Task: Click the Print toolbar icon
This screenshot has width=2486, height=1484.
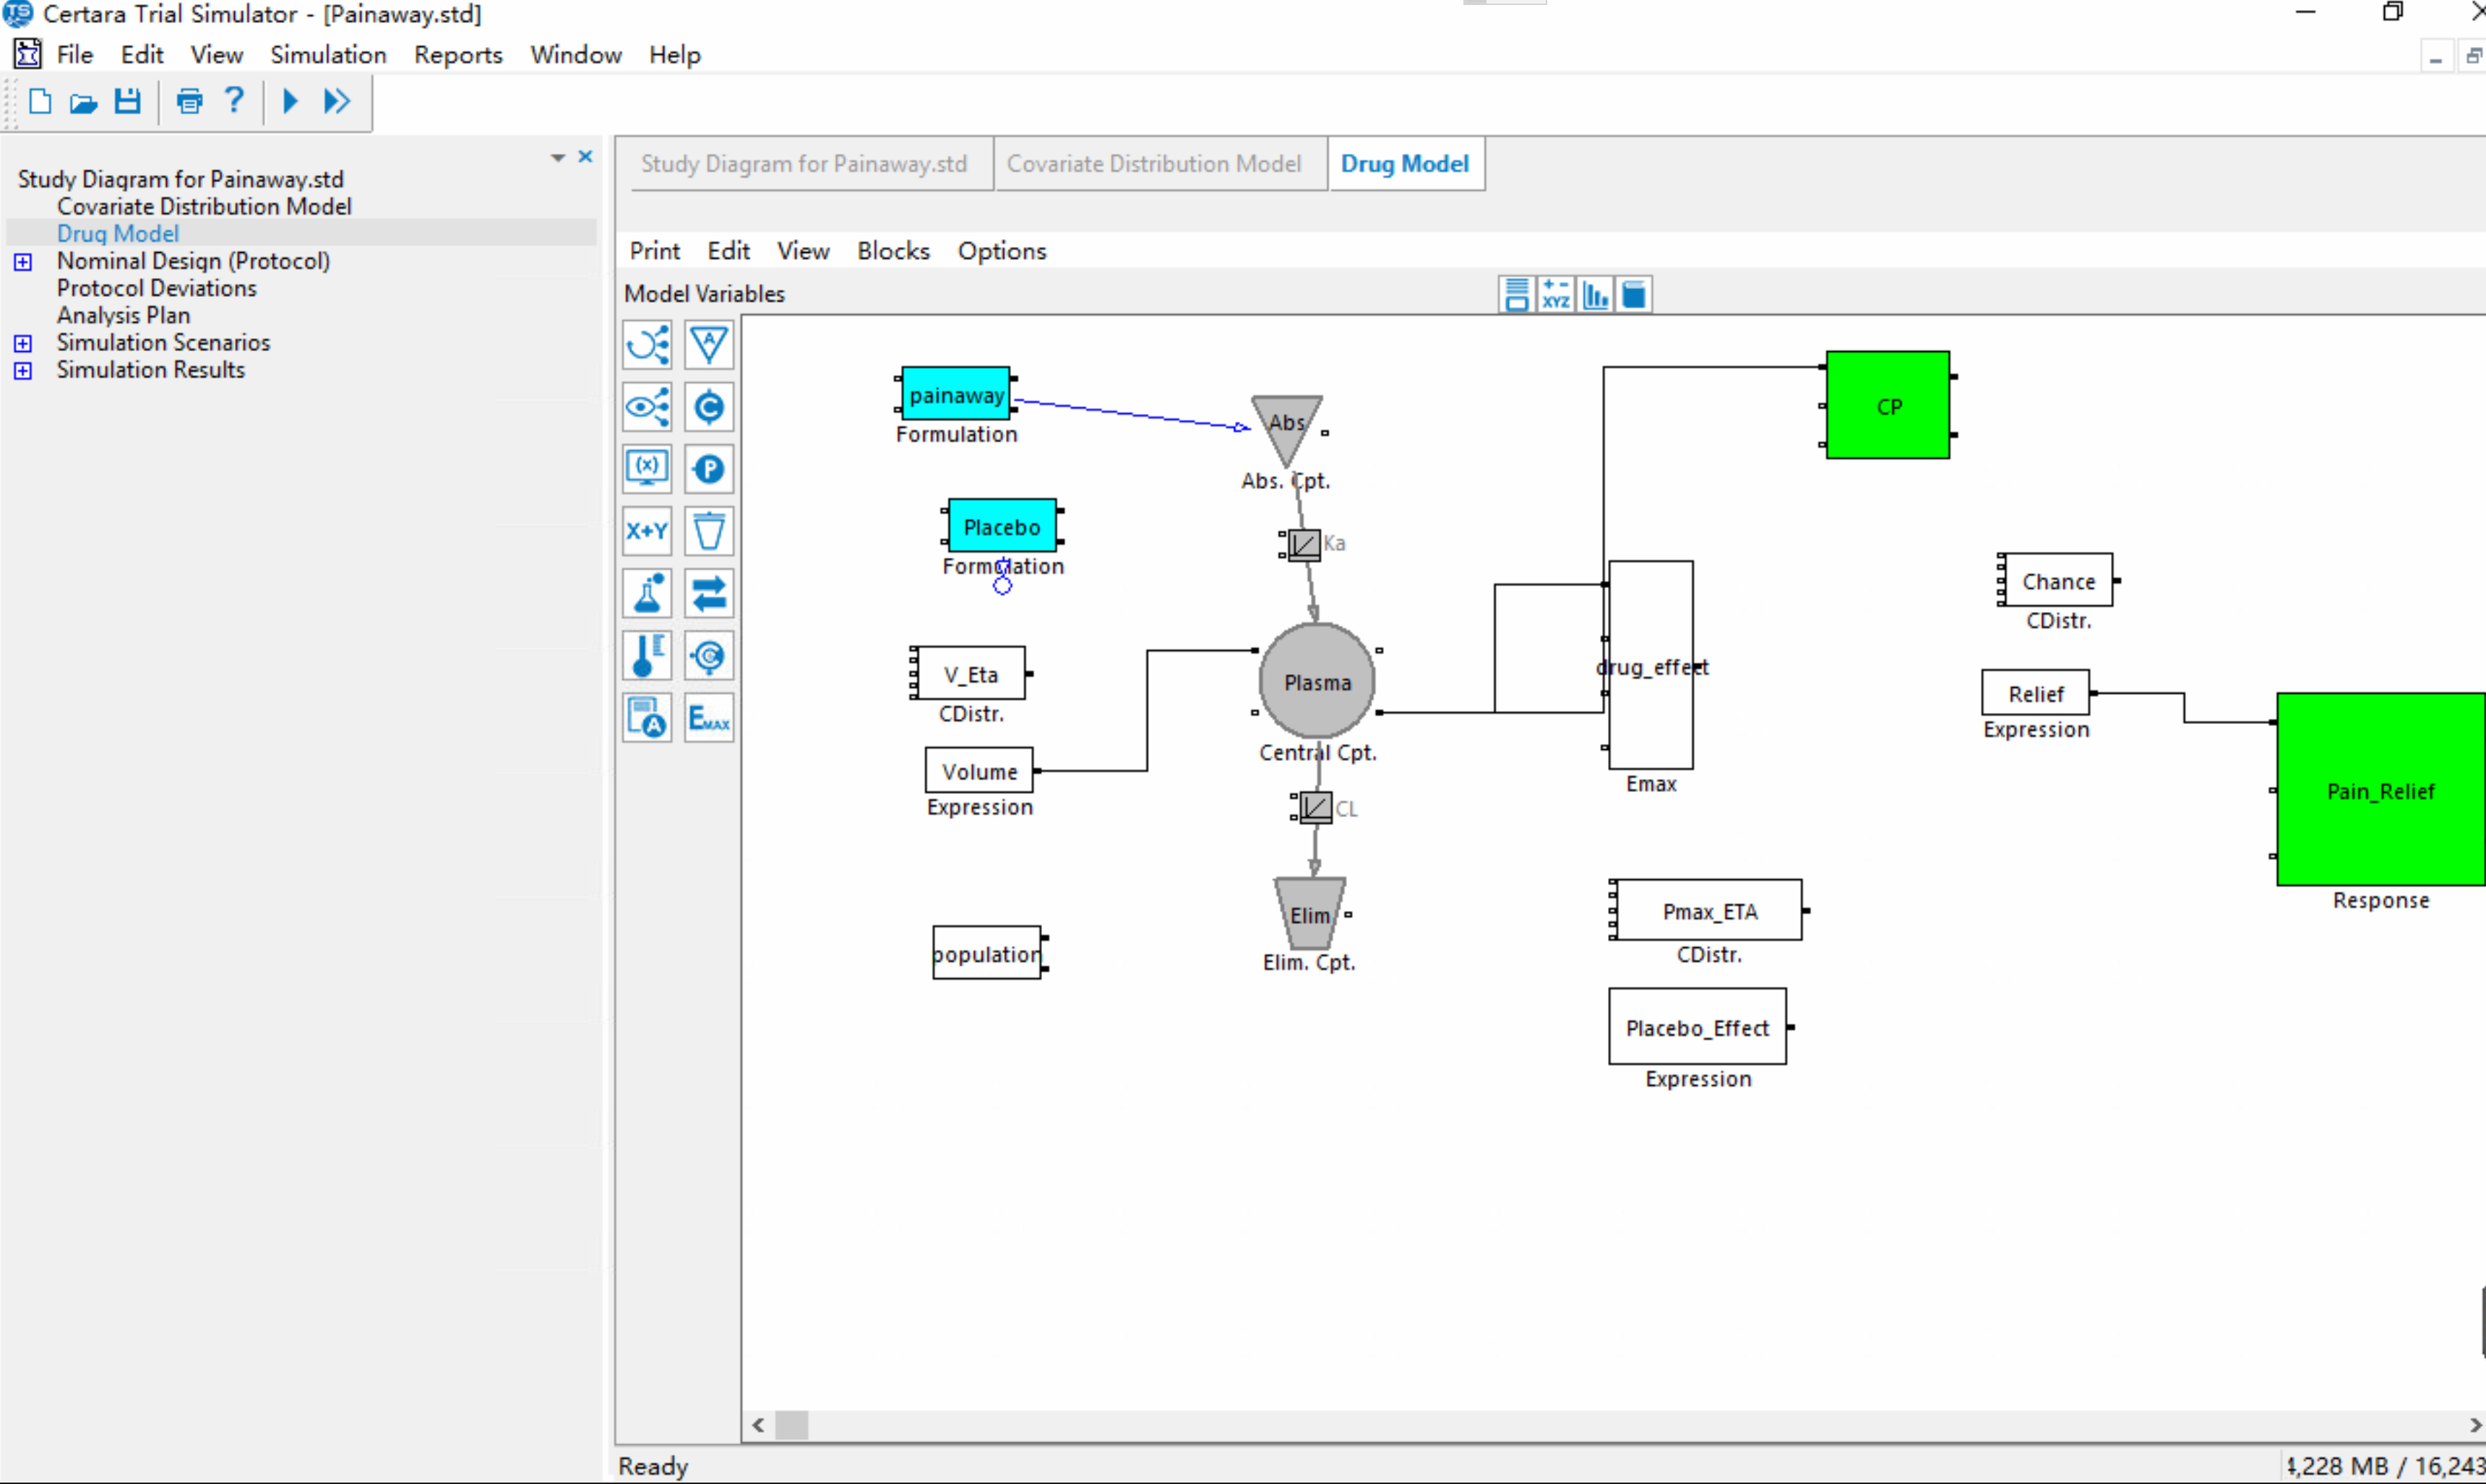Action: (x=189, y=101)
